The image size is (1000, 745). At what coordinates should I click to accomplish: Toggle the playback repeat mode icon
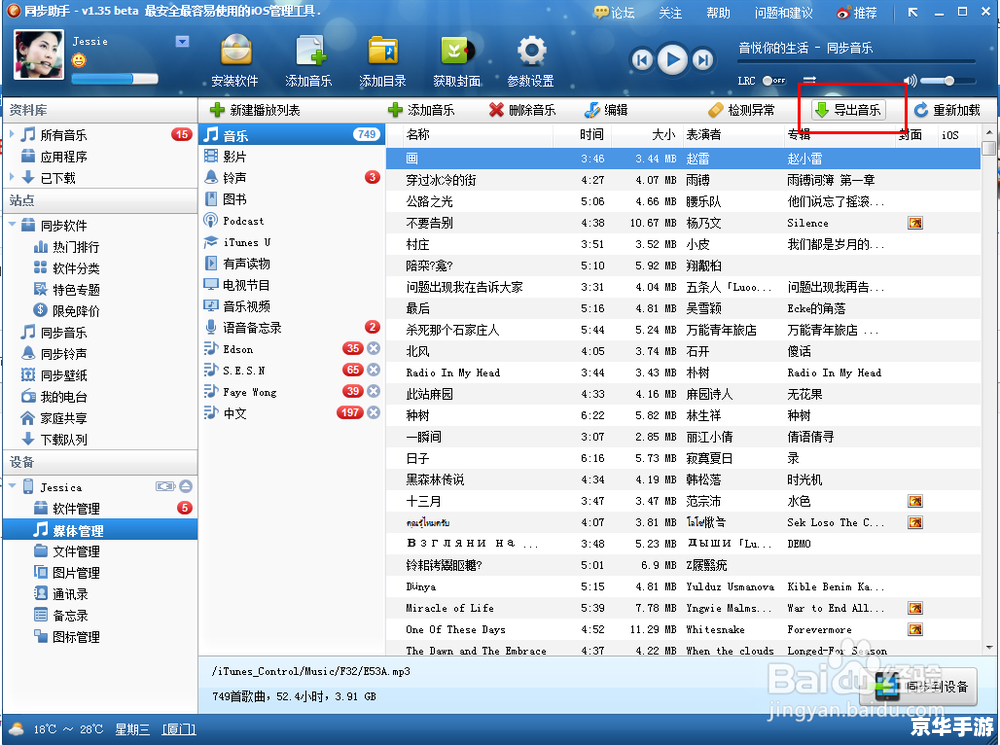coord(809,80)
